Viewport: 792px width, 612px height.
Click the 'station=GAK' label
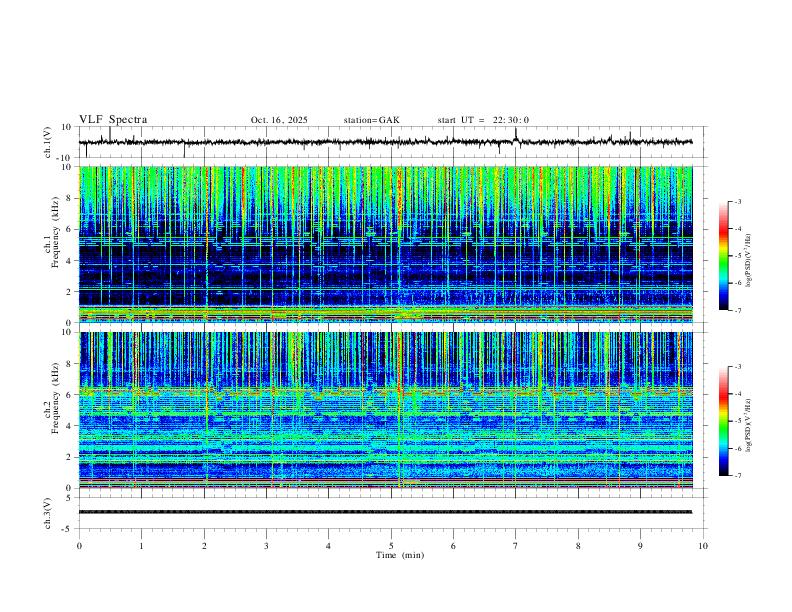(x=371, y=120)
